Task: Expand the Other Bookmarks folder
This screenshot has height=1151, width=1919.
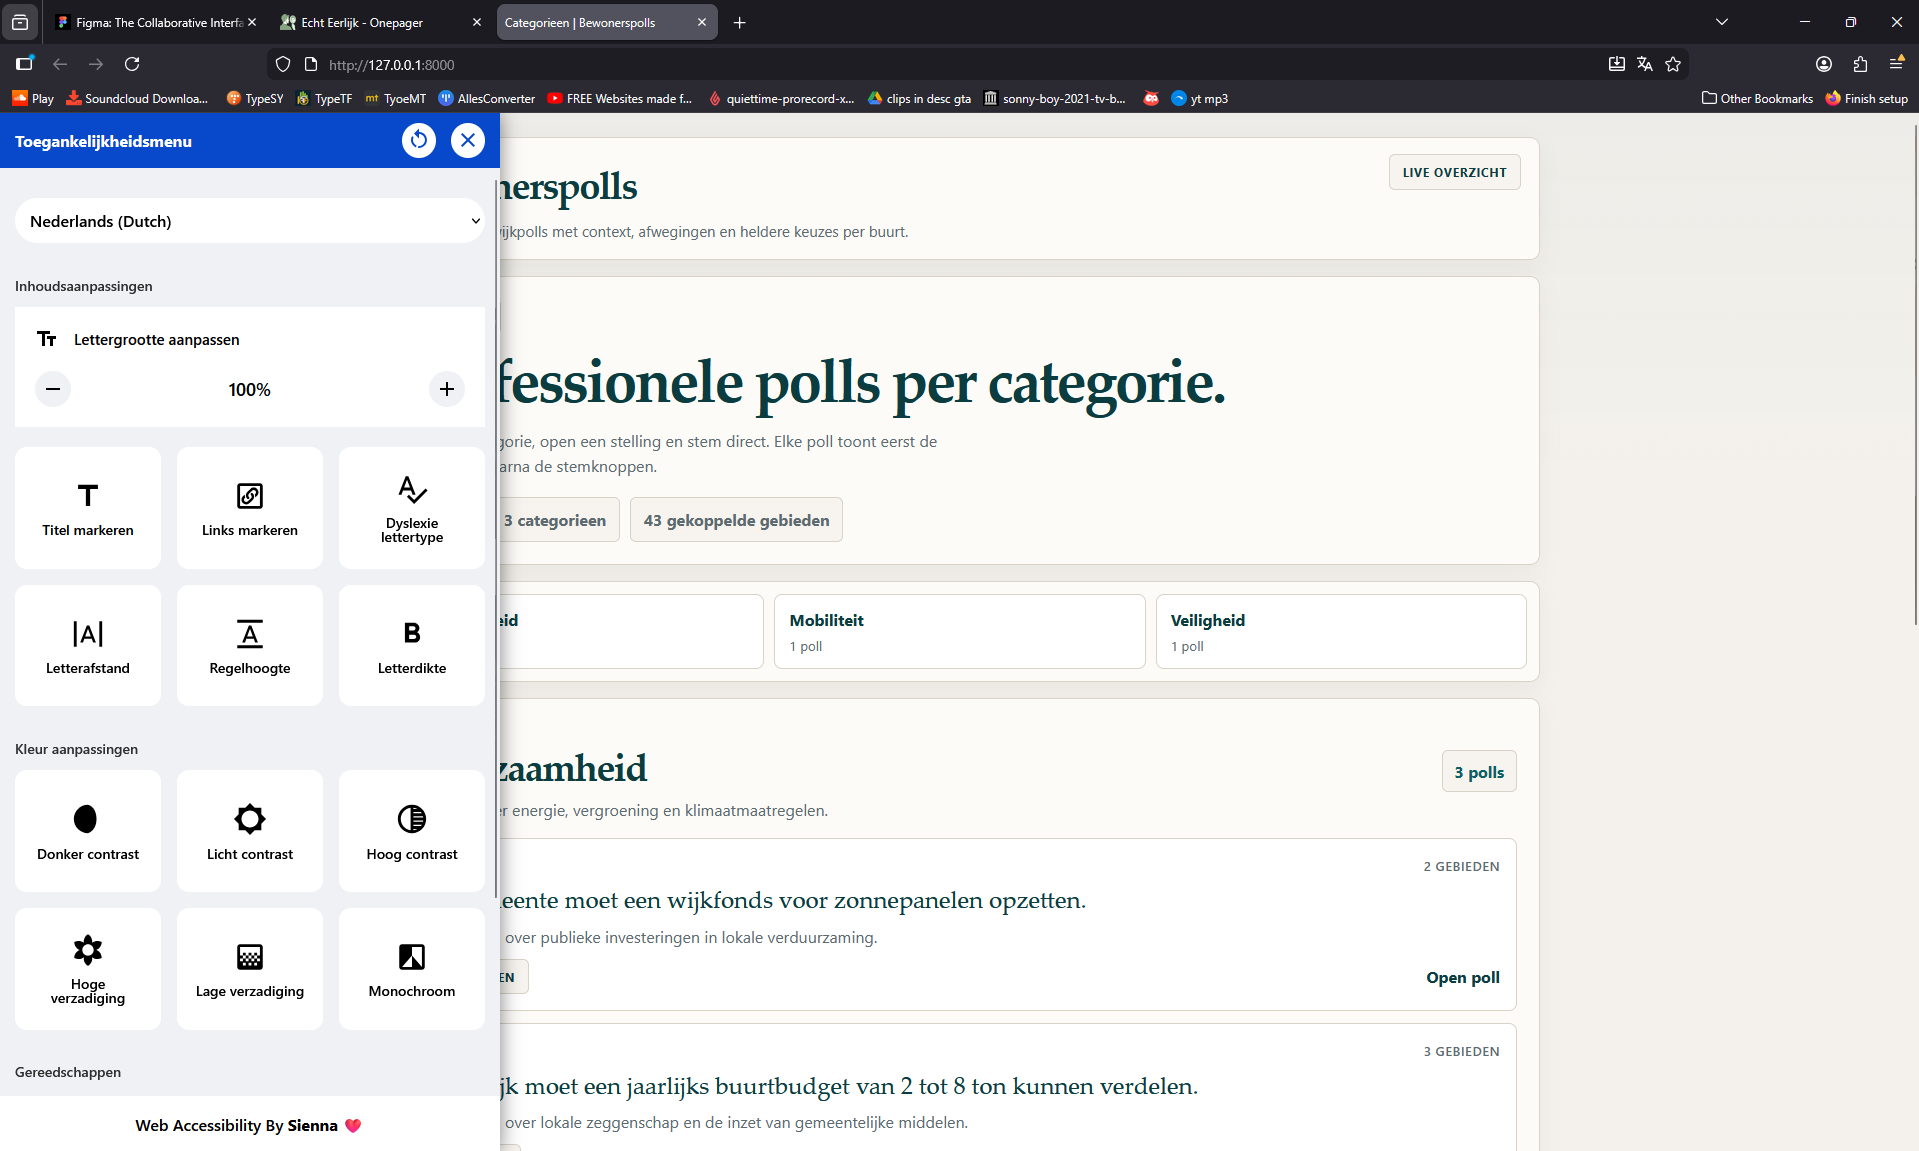Action: 1757,98
